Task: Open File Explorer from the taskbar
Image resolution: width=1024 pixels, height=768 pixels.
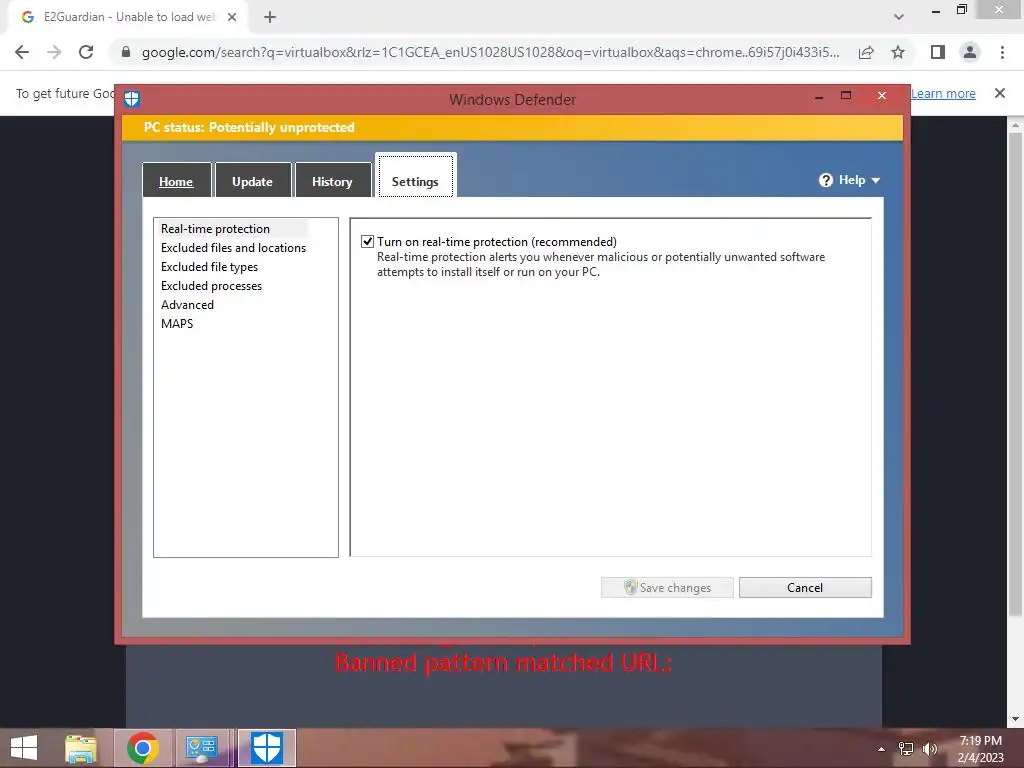Action: click(x=81, y=748)
